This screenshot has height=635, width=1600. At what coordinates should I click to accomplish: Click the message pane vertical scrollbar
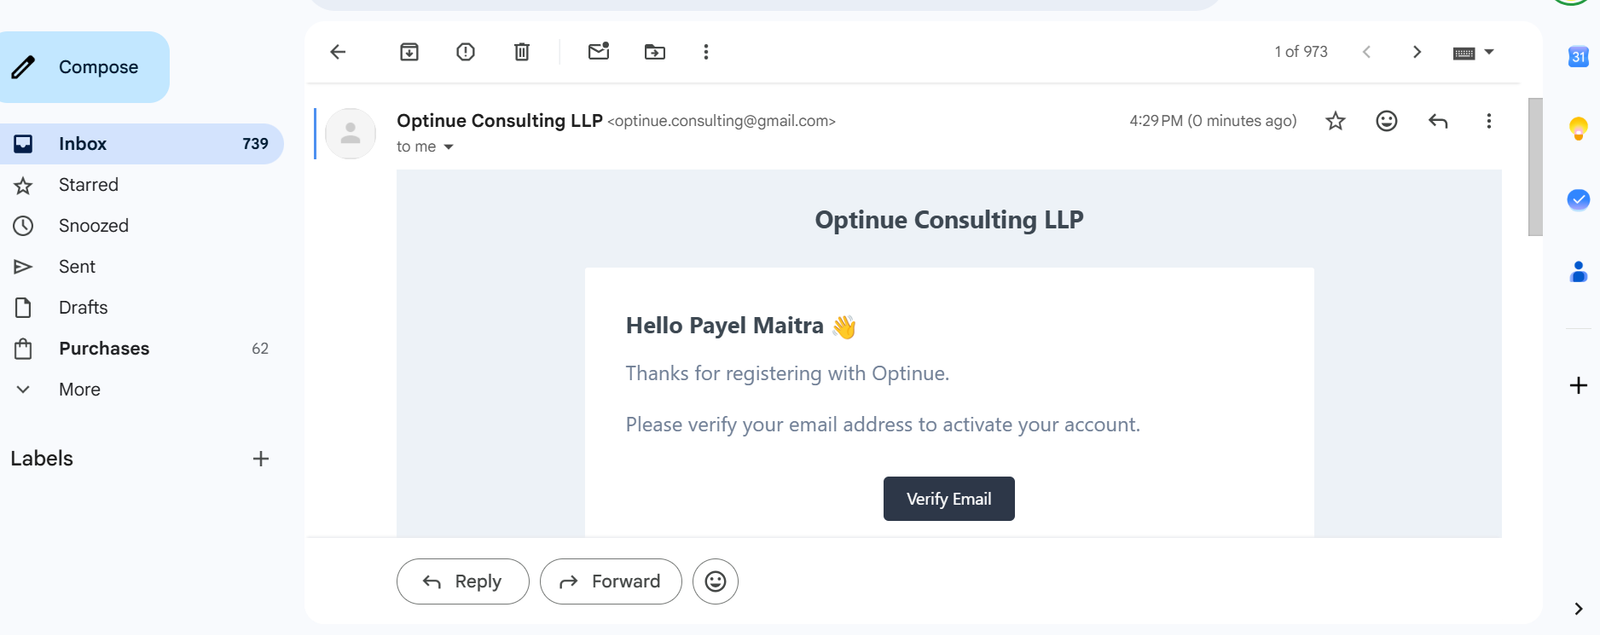click(1535, 166)
